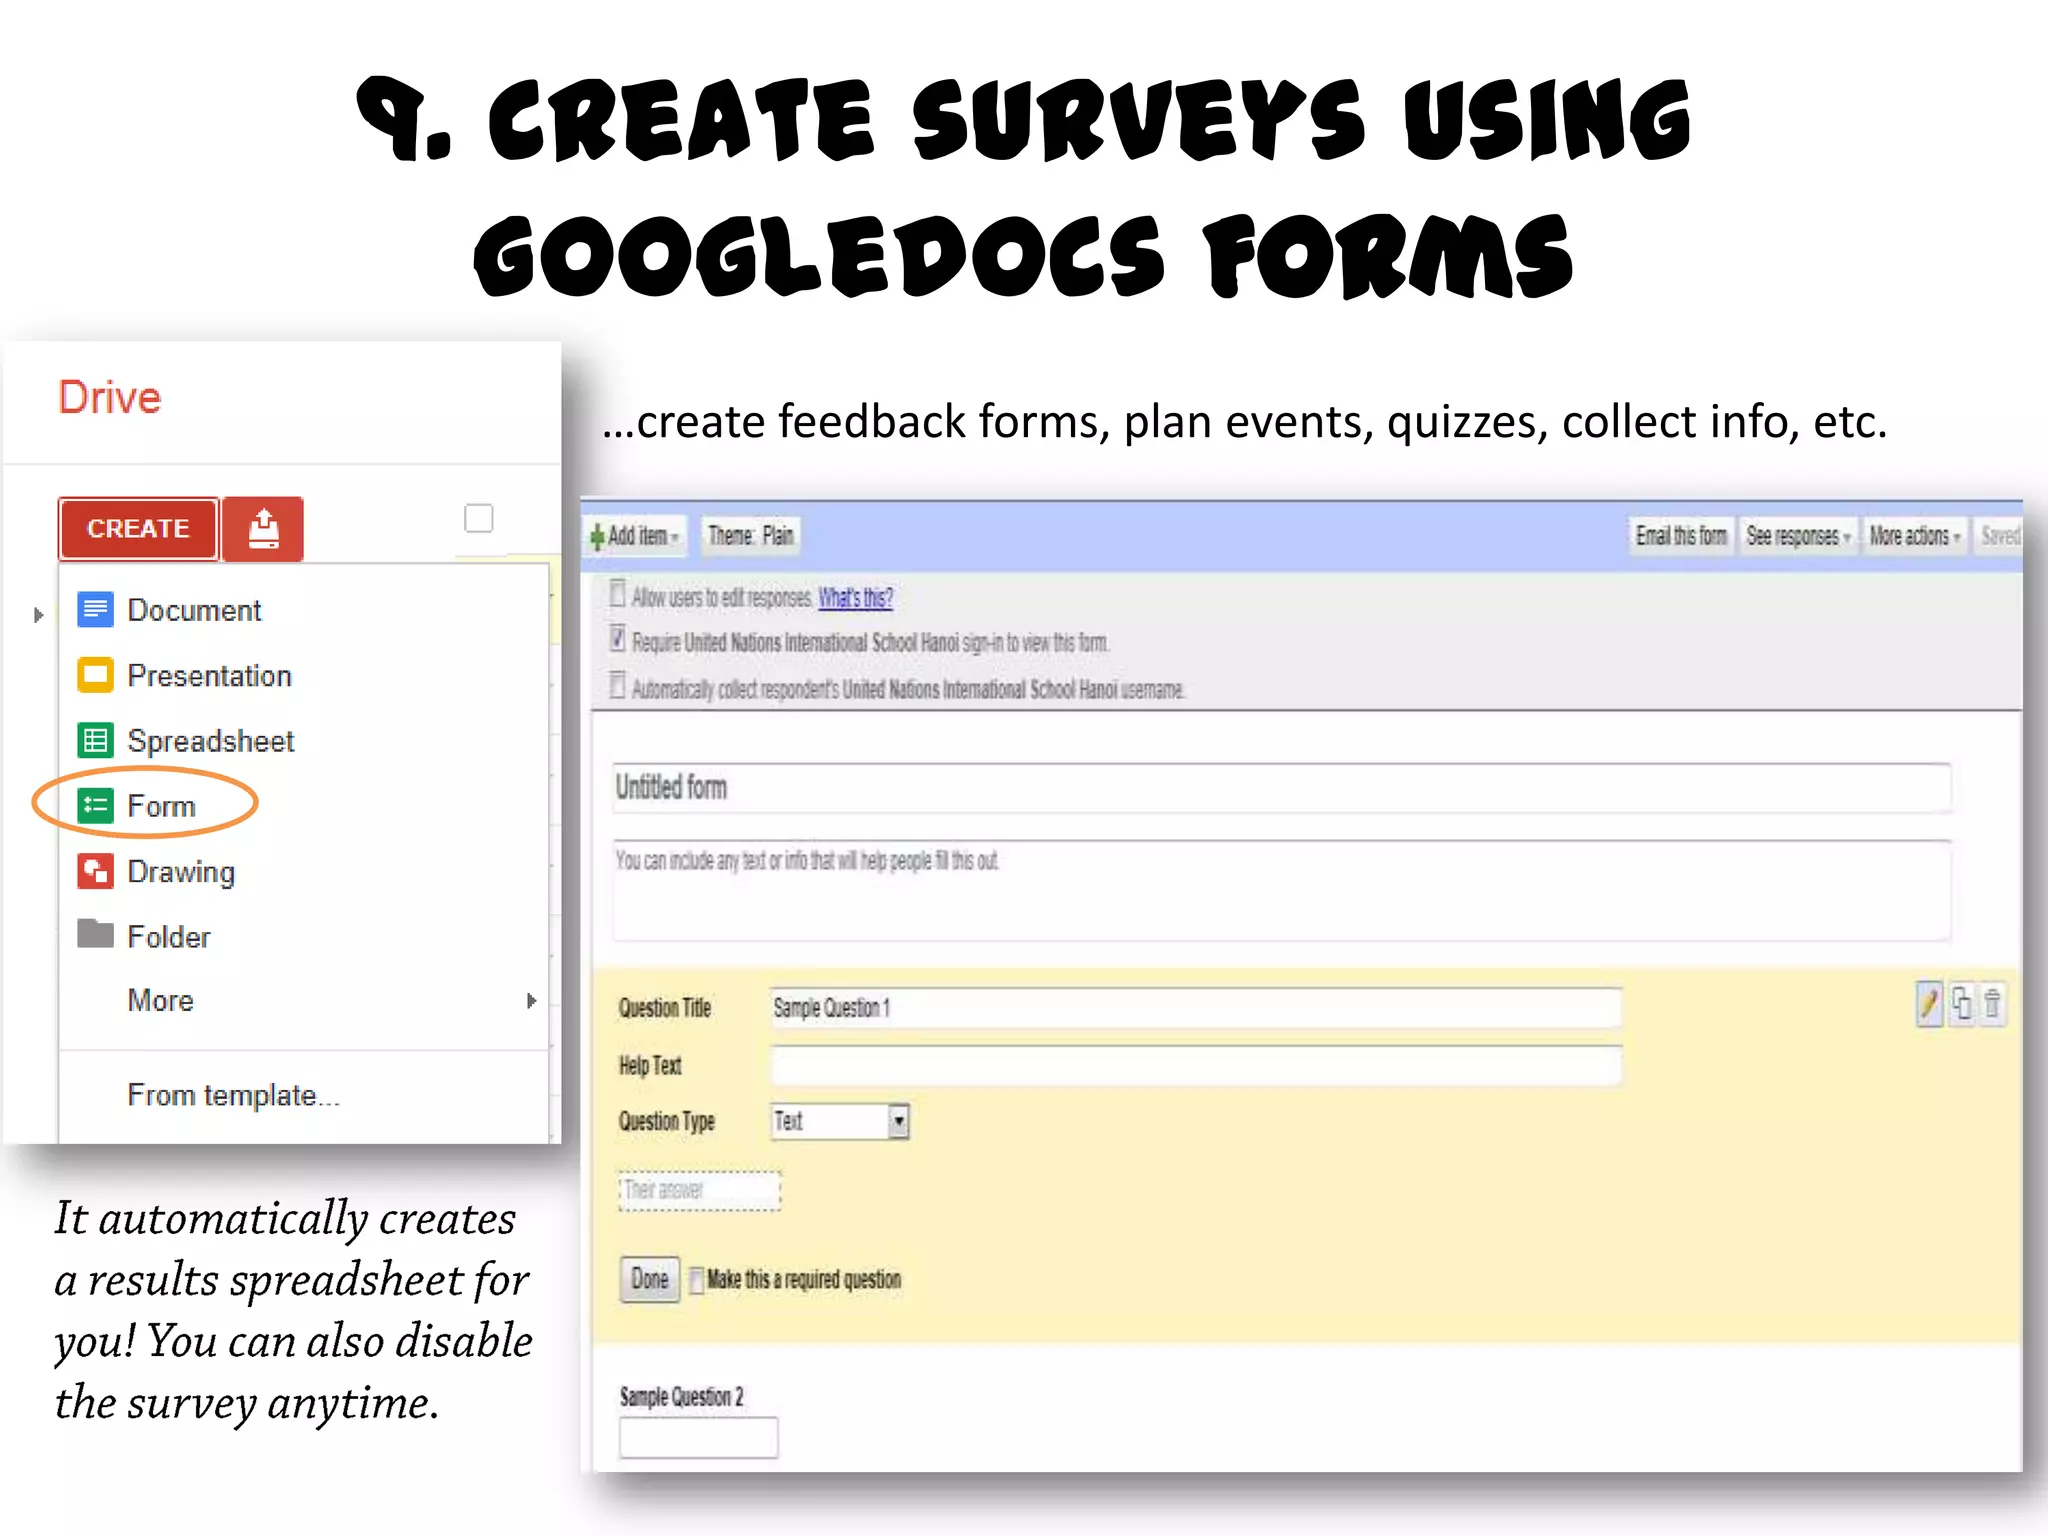Choose Drawing from the create menu
Viewport: 2048px width, 1536px height.
(181, 872)
